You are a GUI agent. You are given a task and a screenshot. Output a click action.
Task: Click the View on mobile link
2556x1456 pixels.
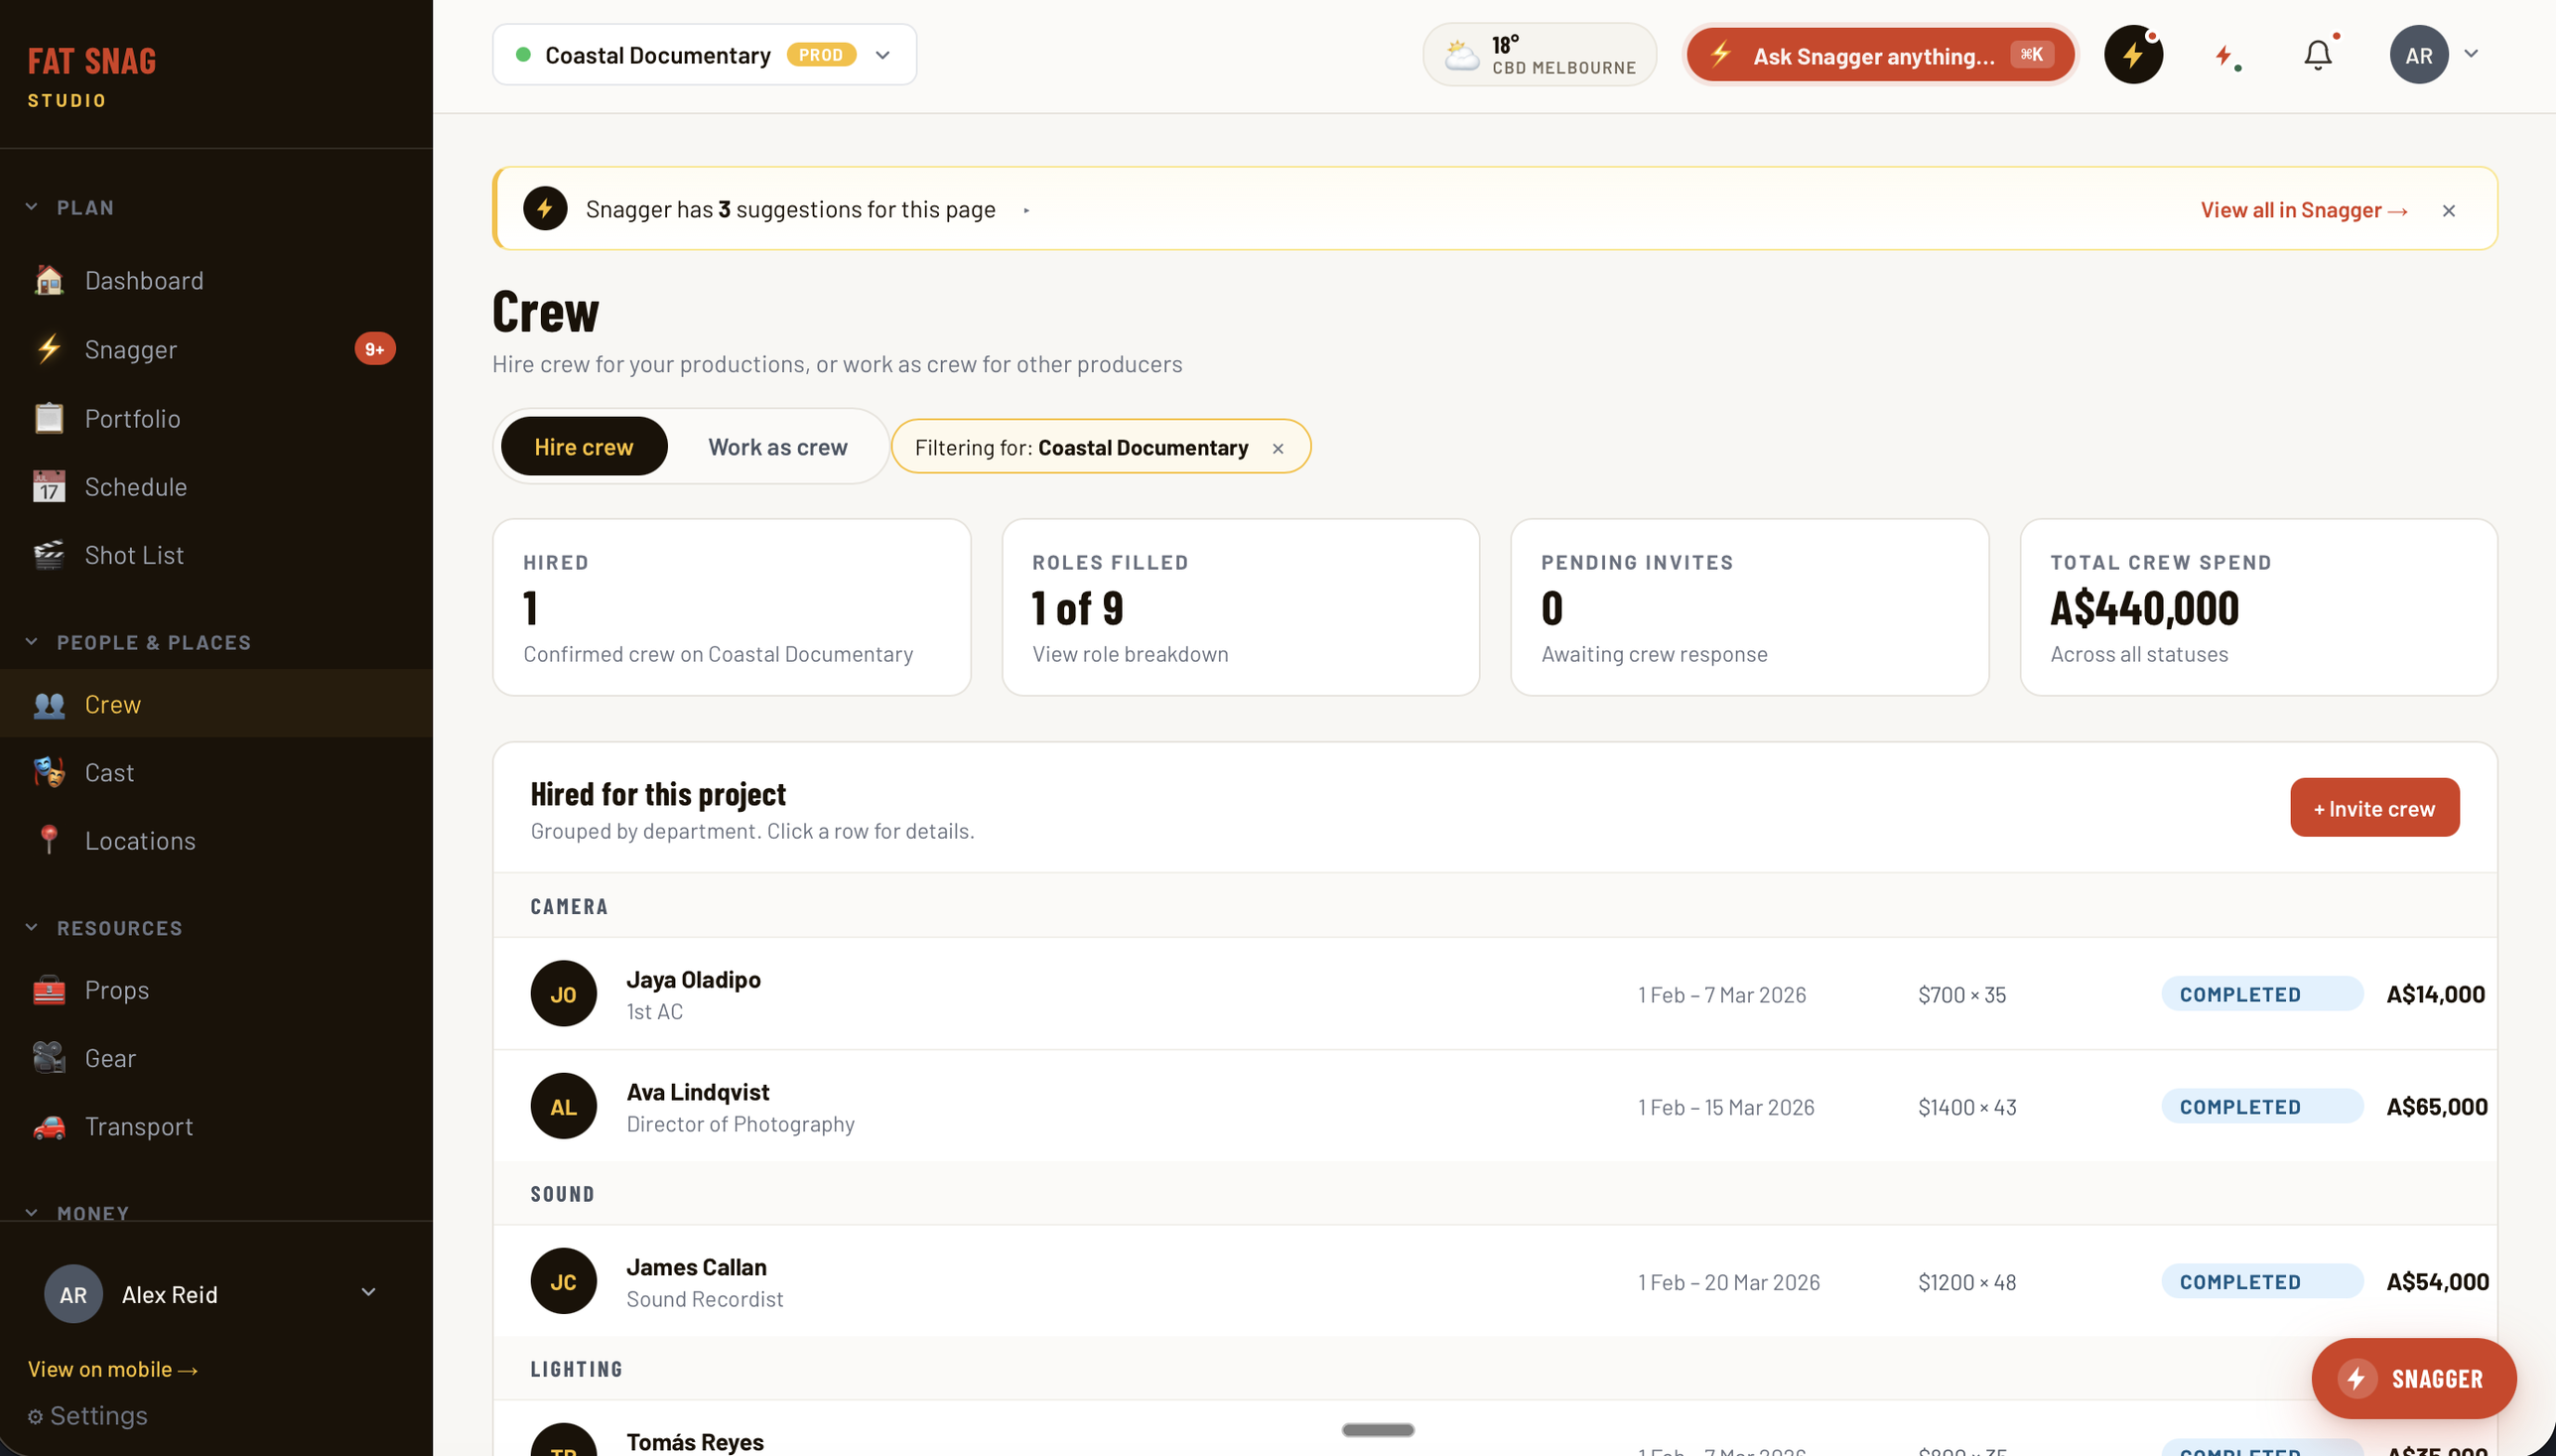tap(112, 1369)
